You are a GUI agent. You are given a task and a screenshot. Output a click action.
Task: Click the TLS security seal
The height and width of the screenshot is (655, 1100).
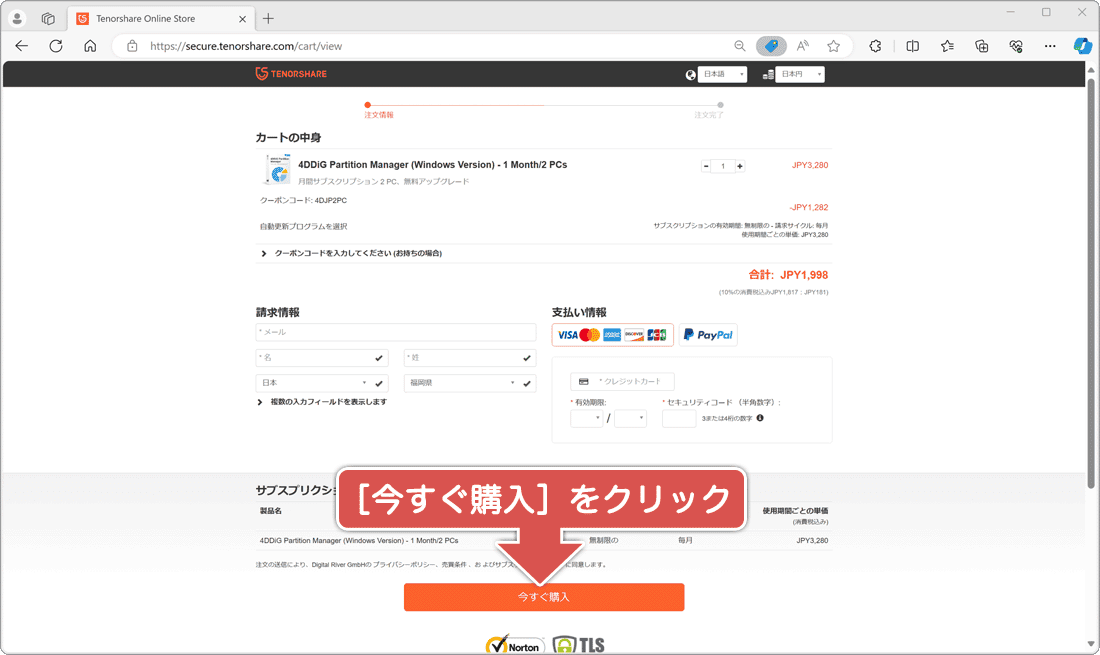(578, 645)
